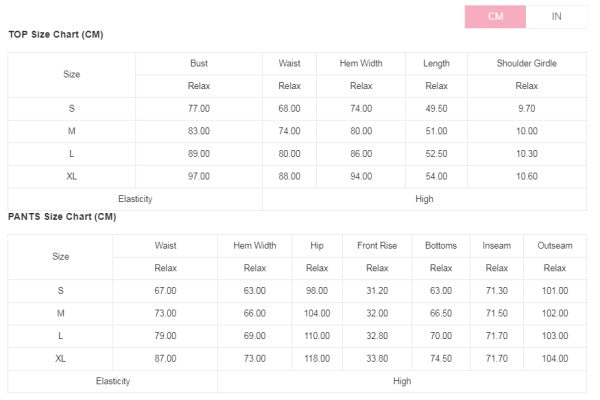The image size is (600, 400).
Task: Select the Shoulder Girdle column header
Action: [526, 64]
